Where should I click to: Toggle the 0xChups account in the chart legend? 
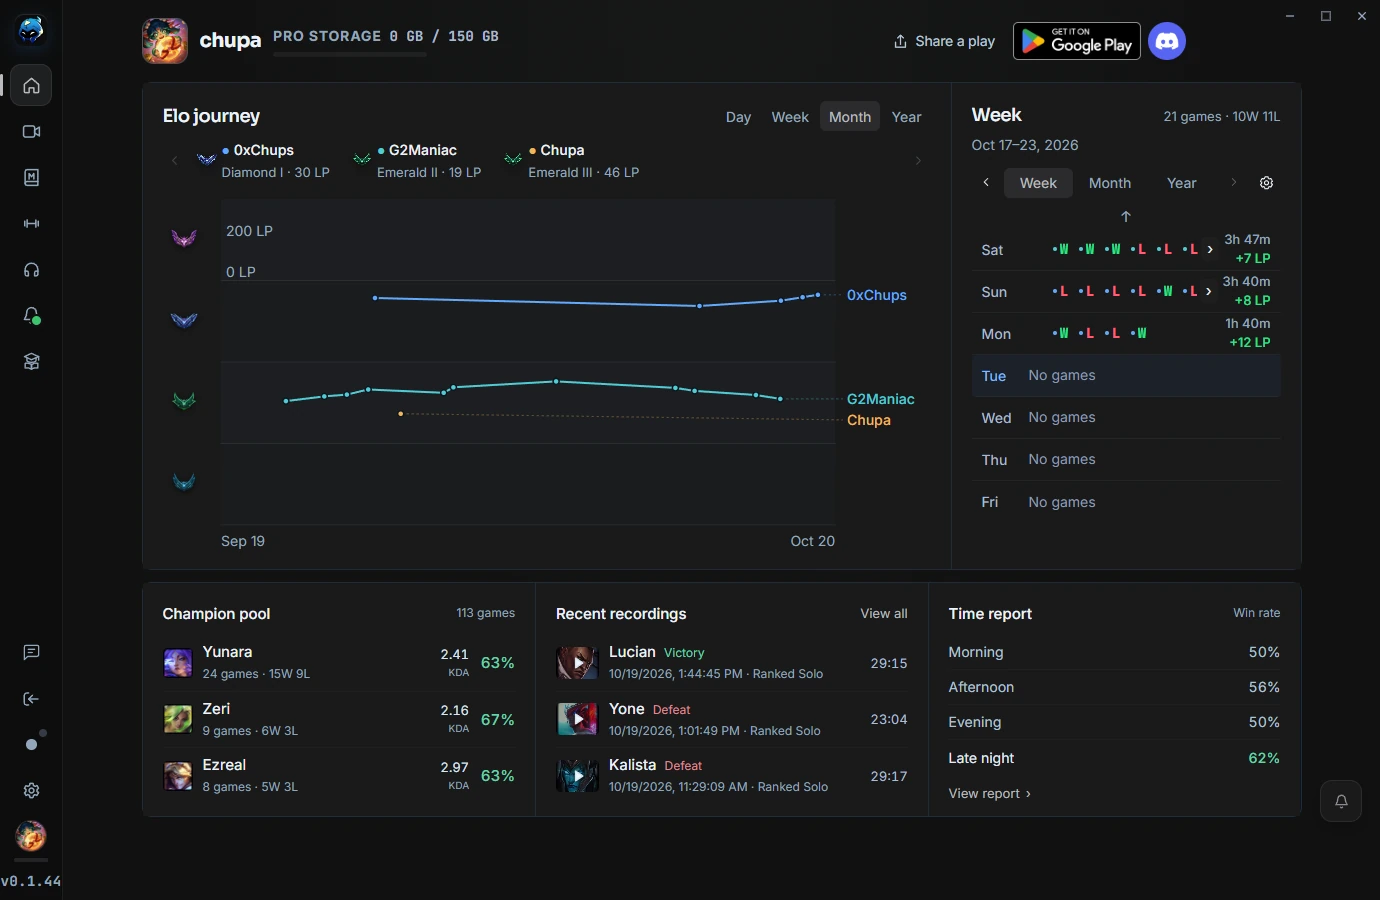tap(264, 160)
